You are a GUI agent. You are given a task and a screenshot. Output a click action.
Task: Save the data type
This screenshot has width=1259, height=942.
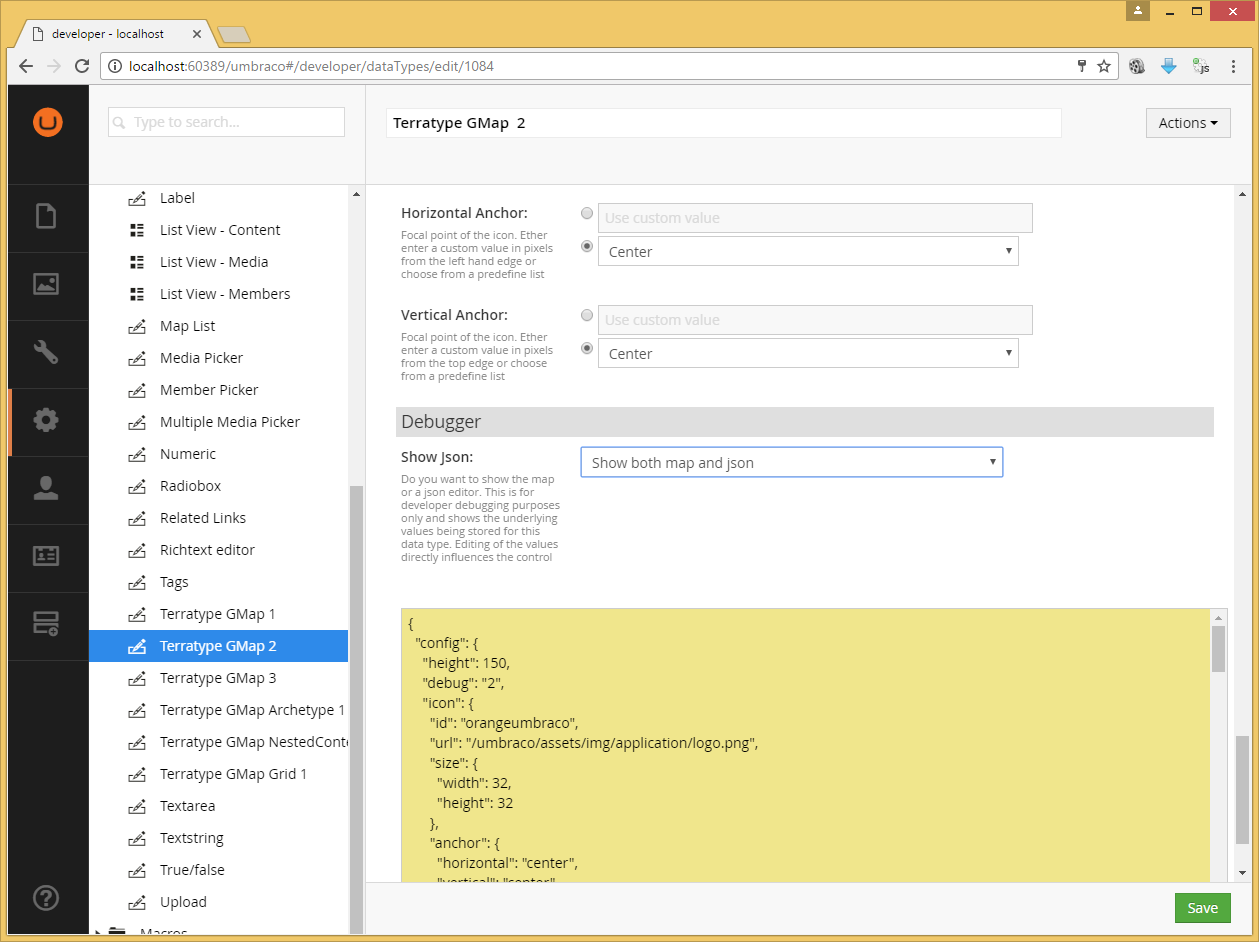pos(1202,908)
